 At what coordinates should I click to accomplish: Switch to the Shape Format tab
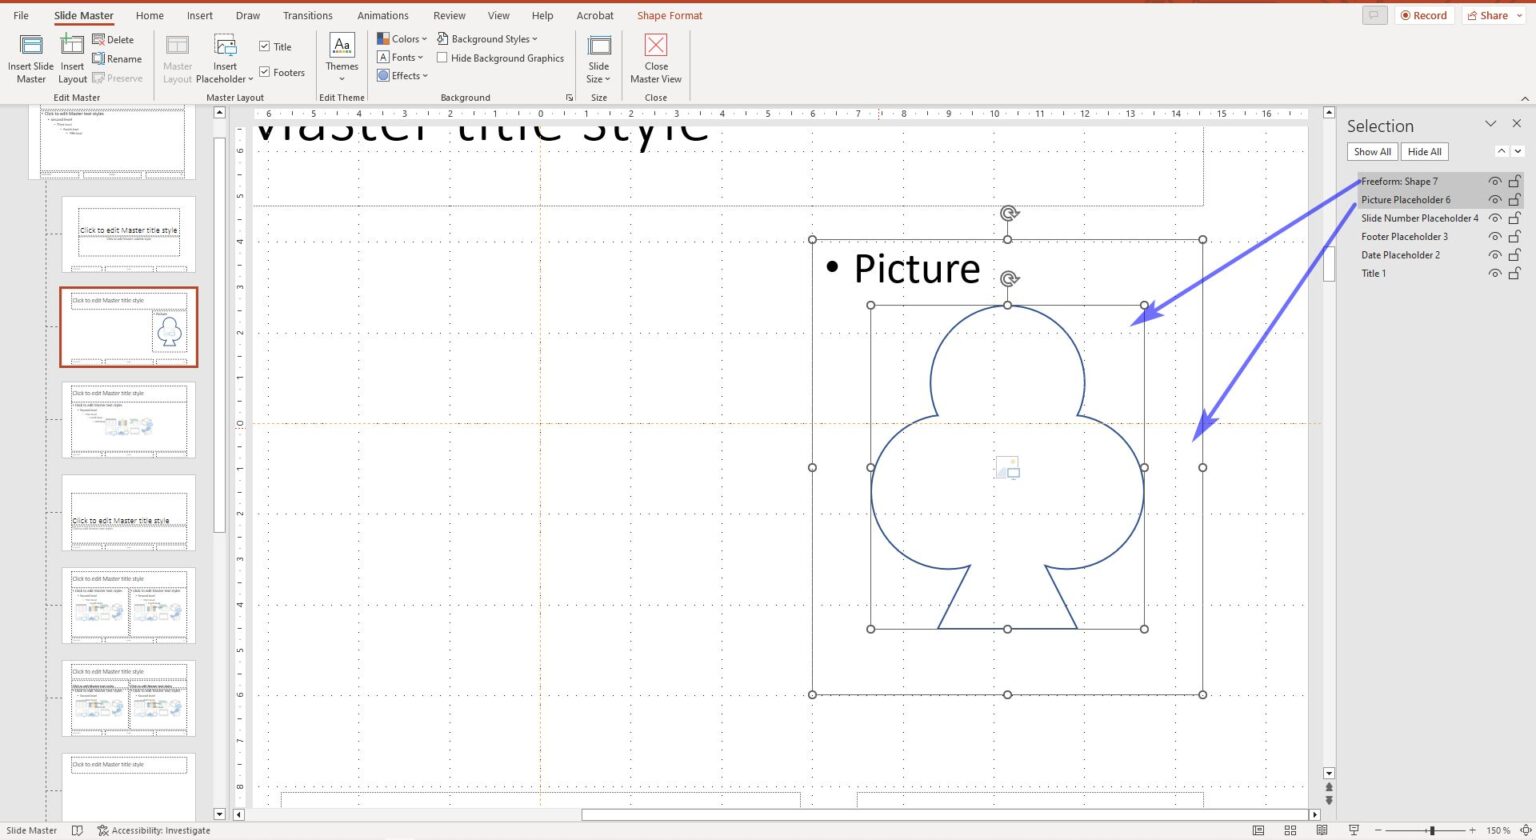(669, 15)
